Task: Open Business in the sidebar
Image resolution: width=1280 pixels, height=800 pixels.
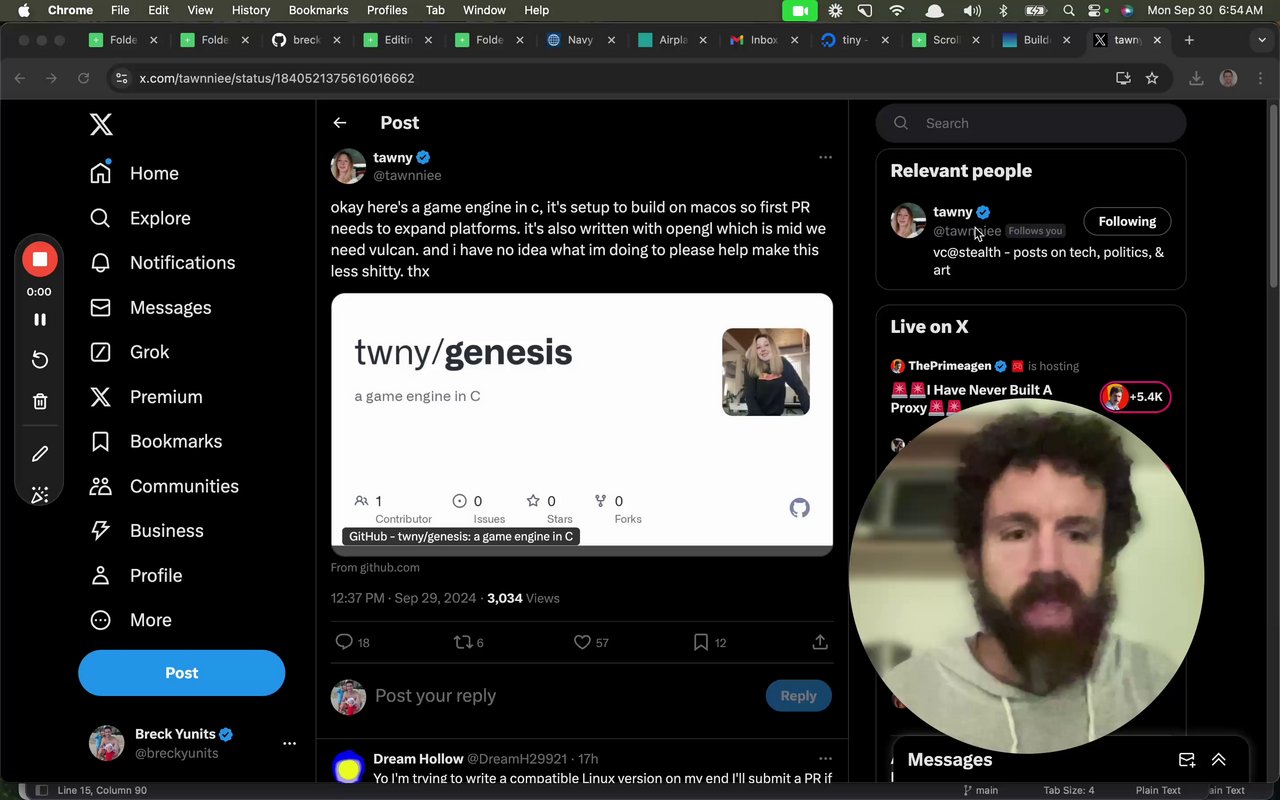Action: tap(146, 531)
